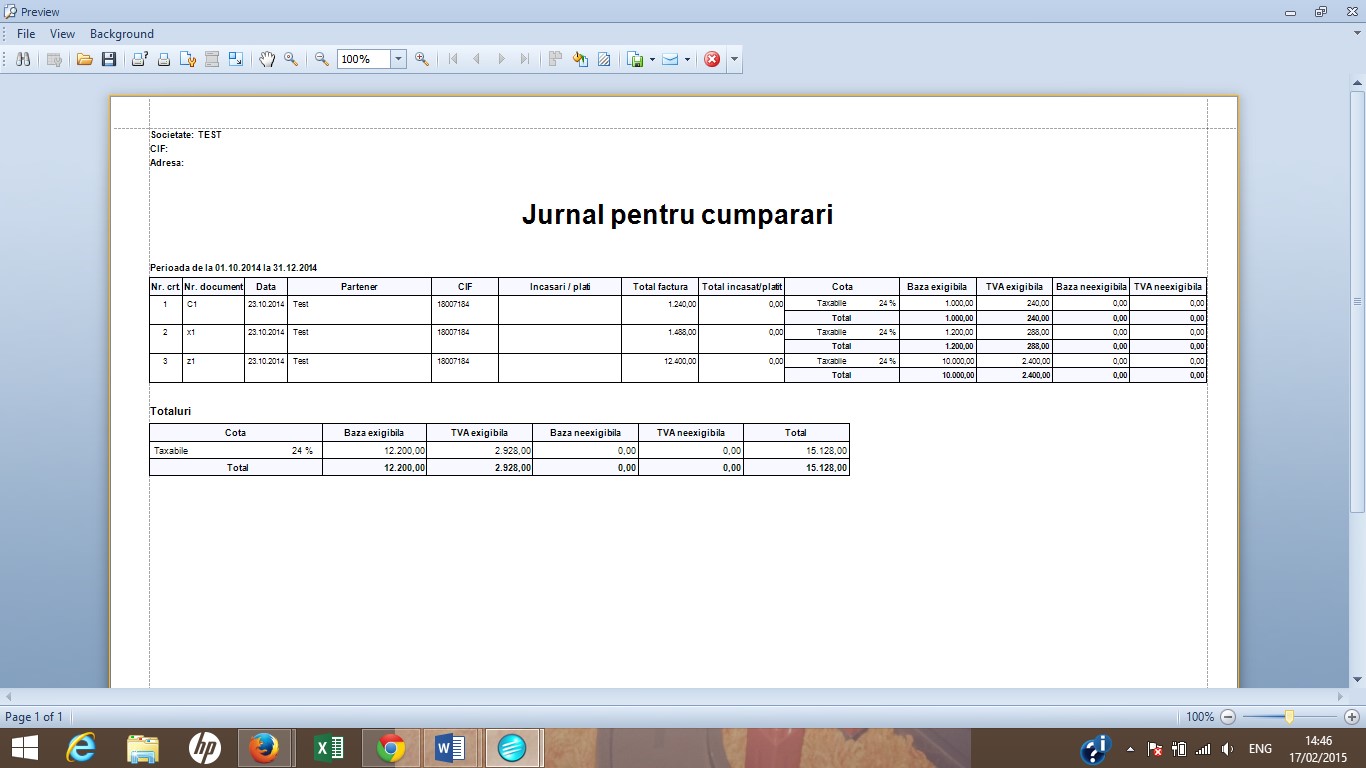This screenshot has height=768, width=1366.
Task: Click the plus button beside zoom slider
Action: [x=1352, y=717]
